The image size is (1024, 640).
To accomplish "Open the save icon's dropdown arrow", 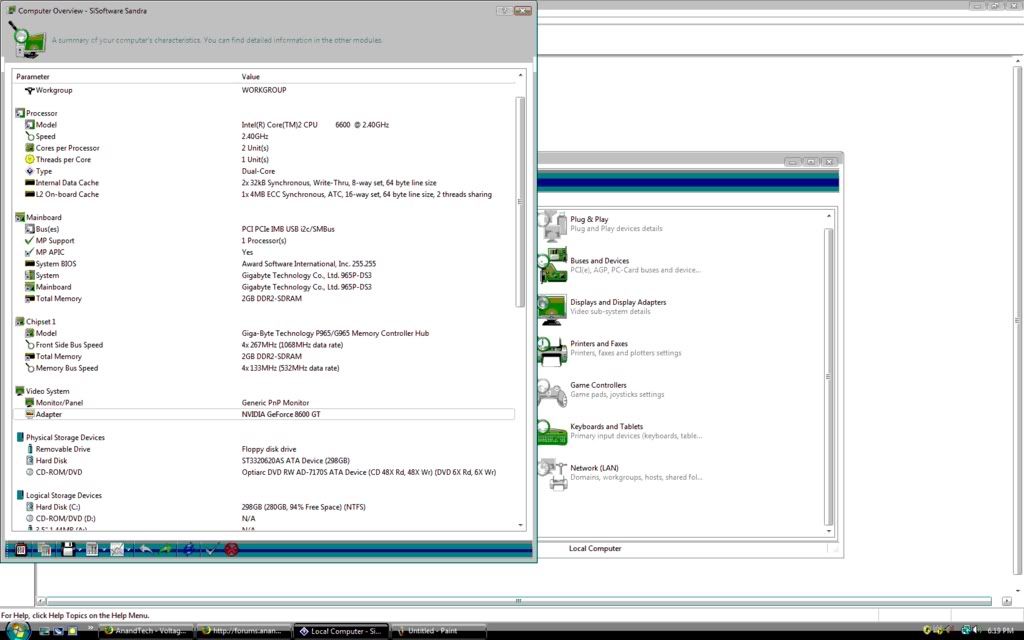I will coord(80,550).
